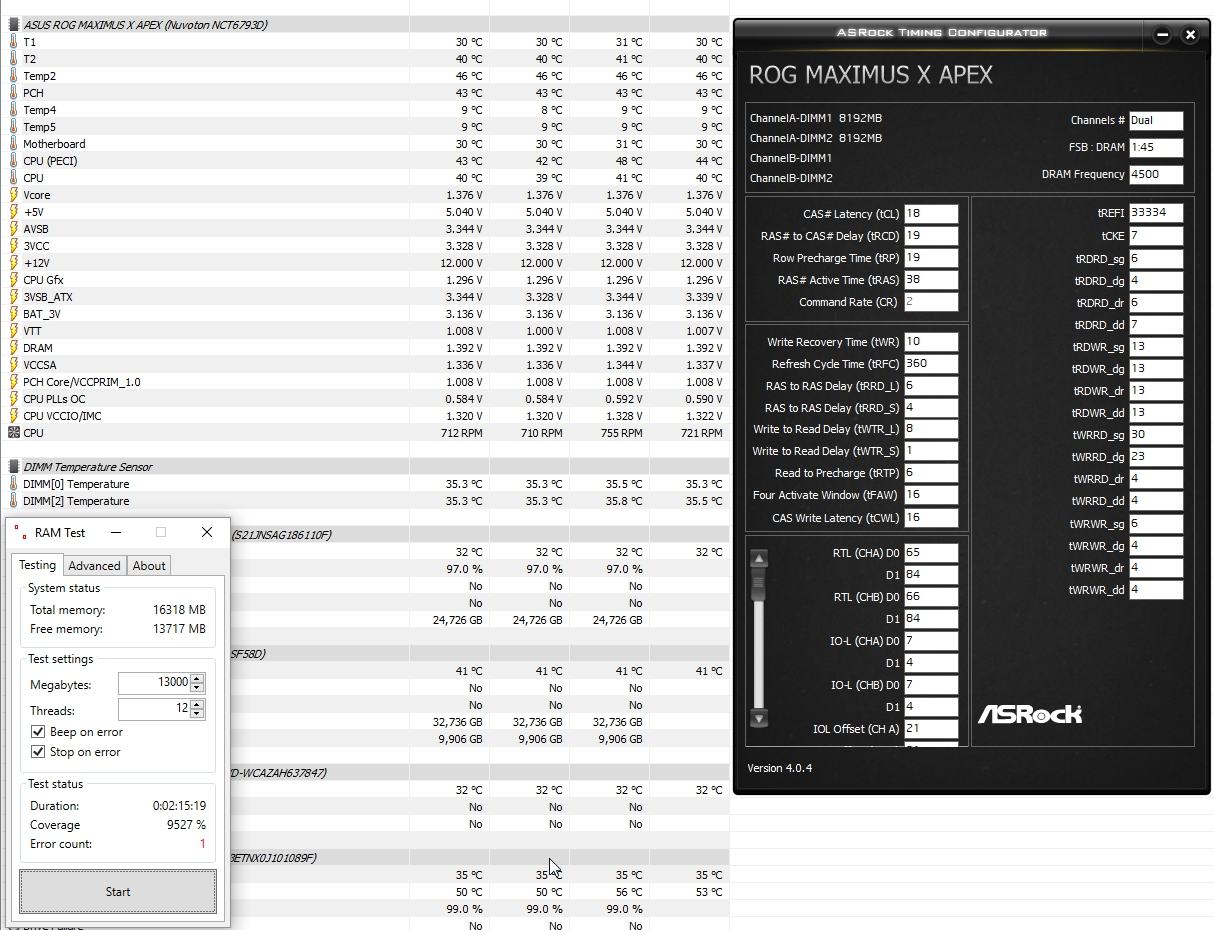Click the RTL (CHA) D0 field
The width and height of the screenshot is (1214, 930).
click(931, 552)
